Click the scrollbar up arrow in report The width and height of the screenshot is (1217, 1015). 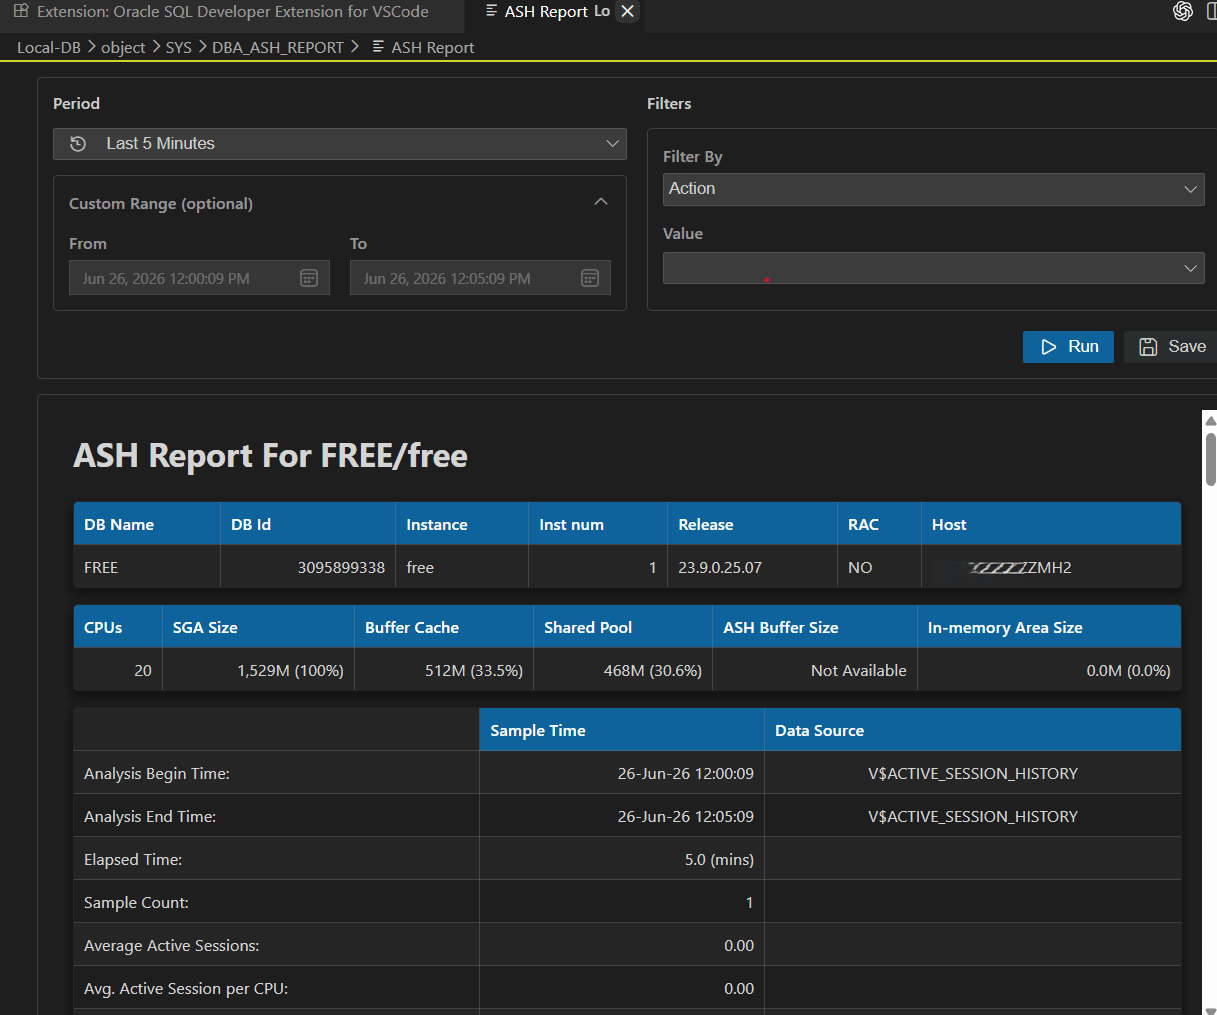[x=1210, y=420]
